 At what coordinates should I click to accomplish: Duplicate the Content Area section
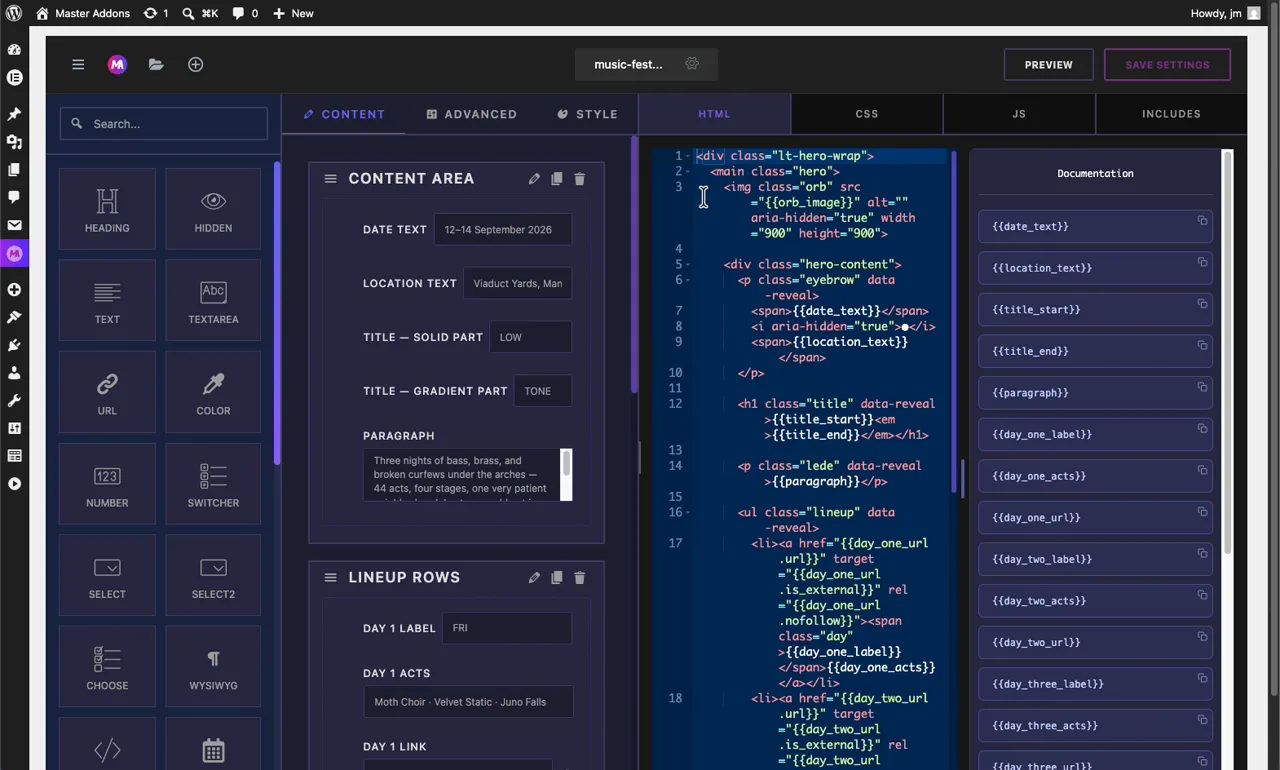557,178
